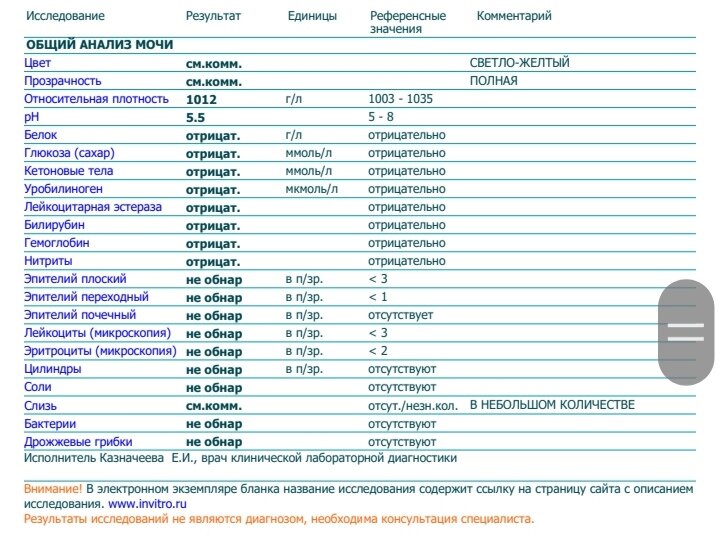Viewport: 720px width, 554px height.
Task: Open the Цилиндры link
Action: tap(53, 369)
